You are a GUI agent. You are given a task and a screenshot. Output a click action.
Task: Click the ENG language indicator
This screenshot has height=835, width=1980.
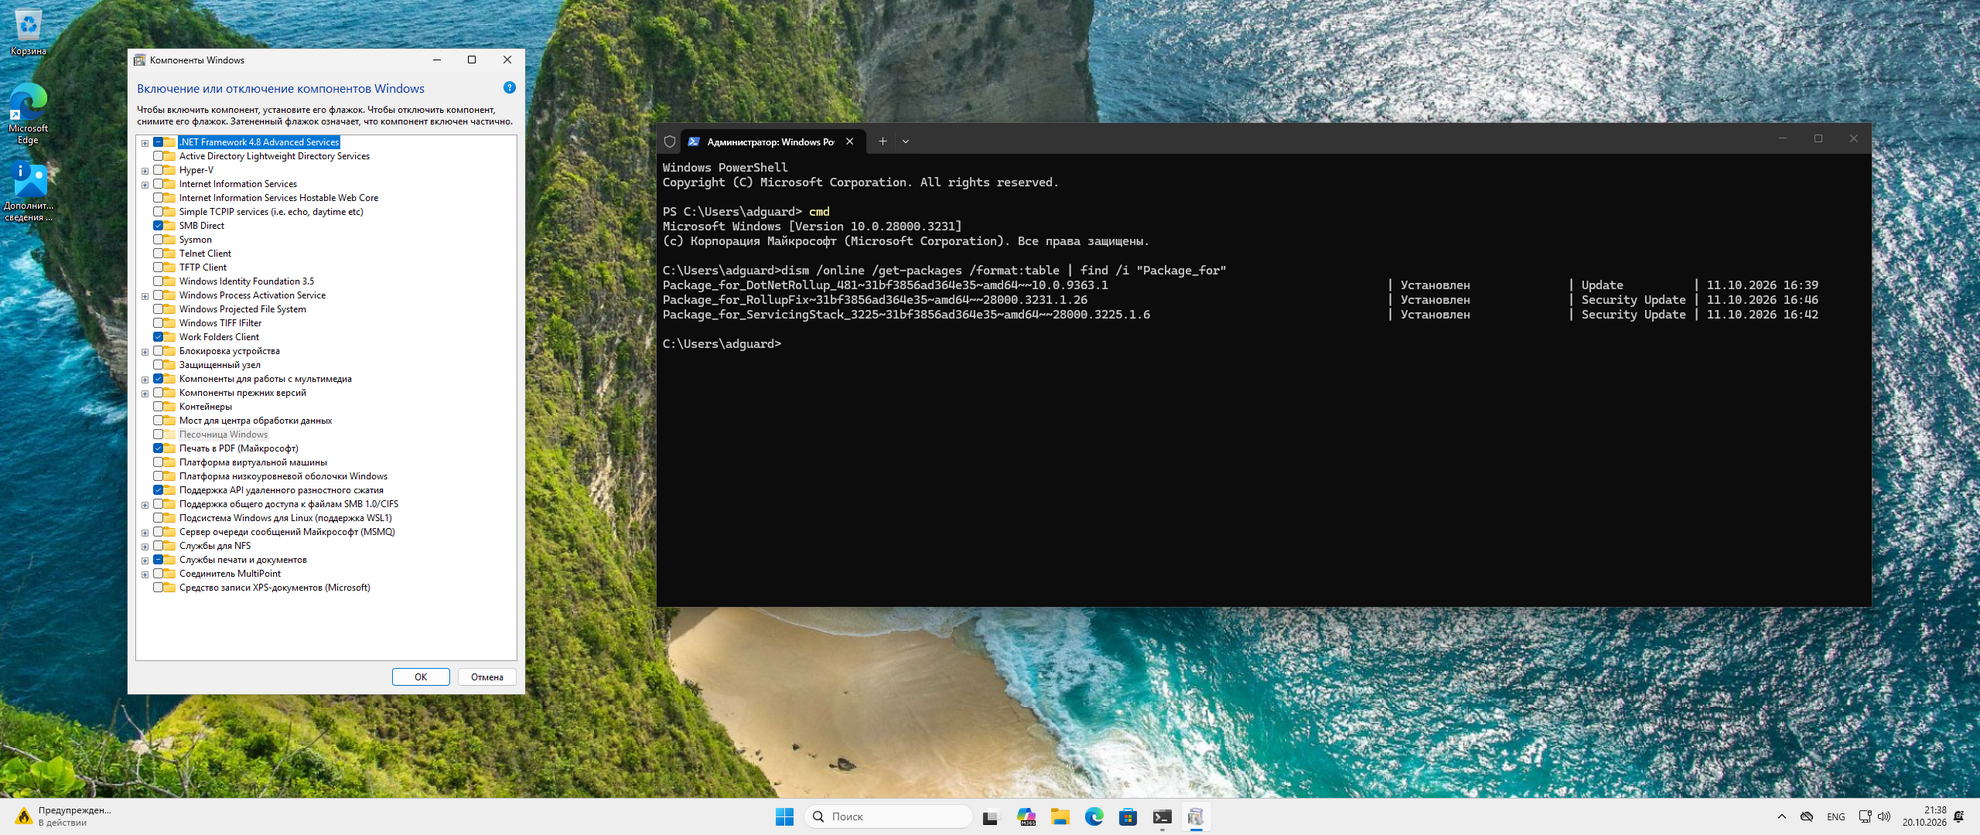pos(1836,817)
